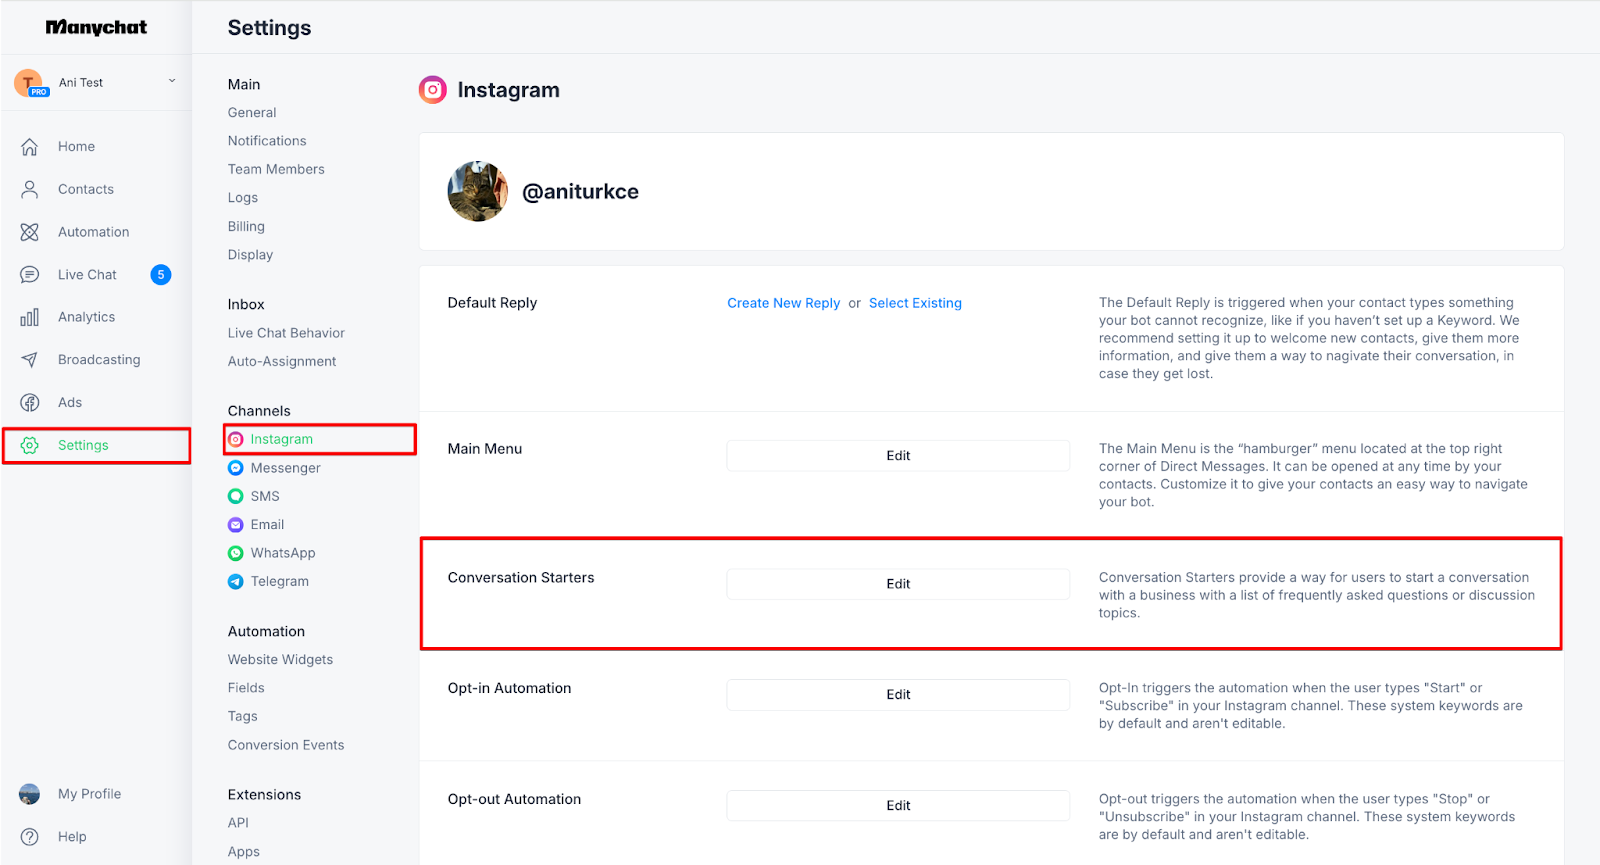Open the Automation icon in the sidebar
Image resolution: width=1600 pixels, height=865 pixels.
(29, 232)
